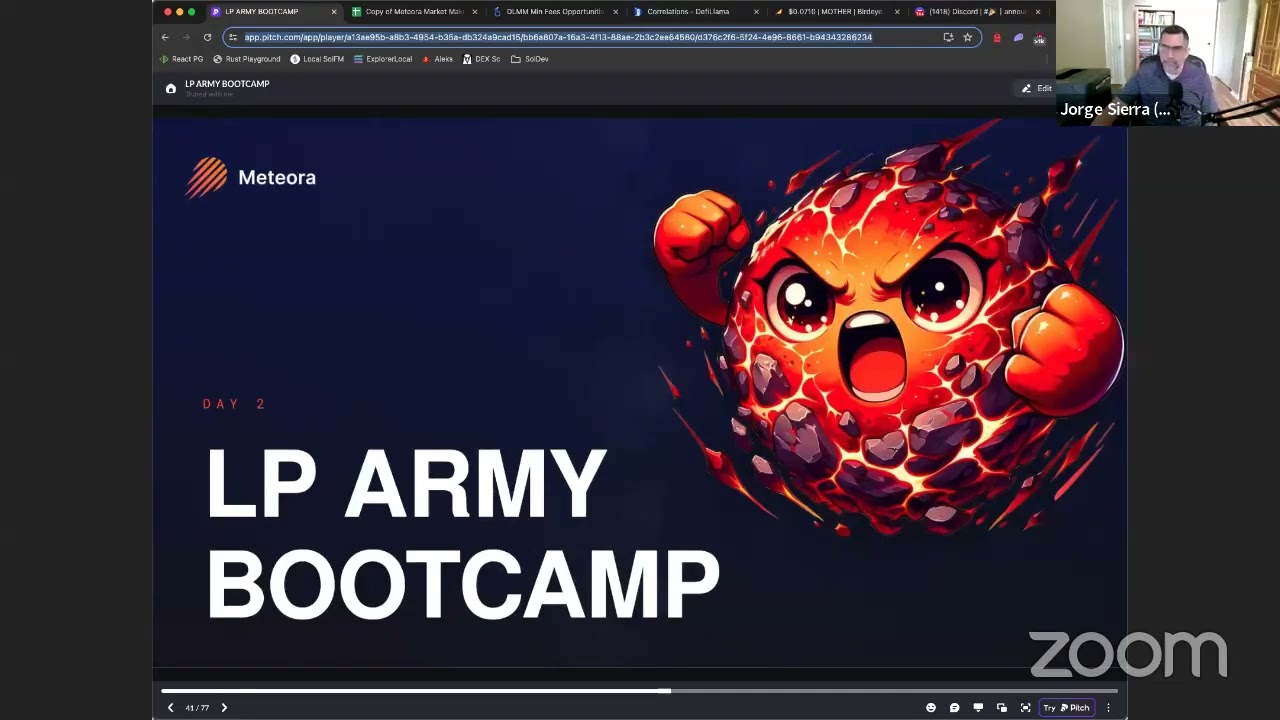The width and height of the screenshot is (1280, 720).
Task: Go to the previous slide
Action: (x=170, y=708)
